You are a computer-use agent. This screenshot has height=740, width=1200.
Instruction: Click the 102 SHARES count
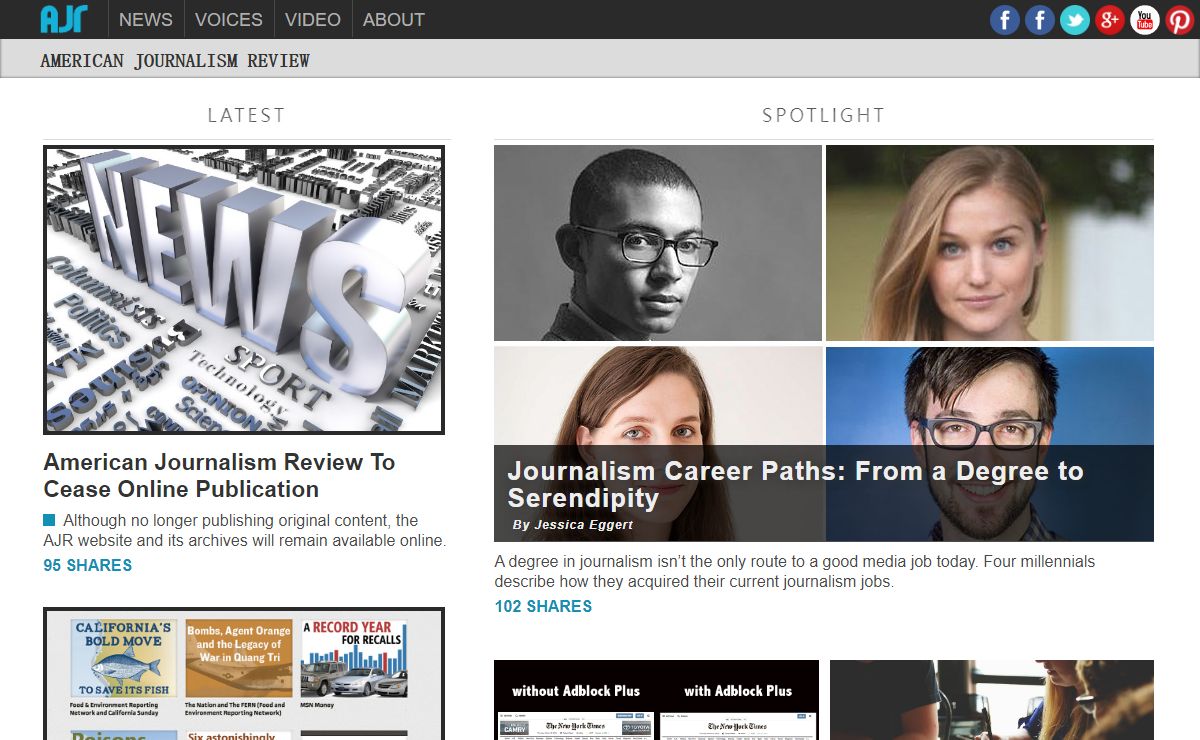(543, 606)
